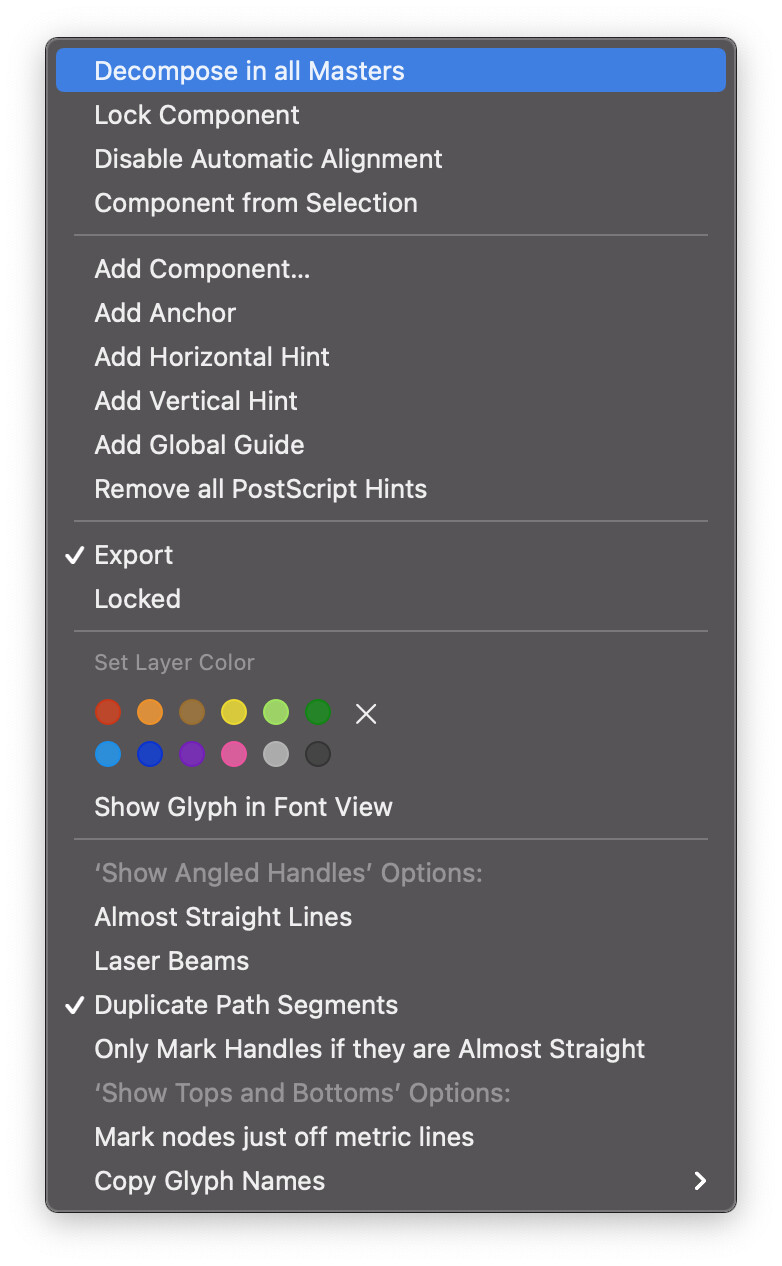Set layer color to purple
The width and height of the screenshot is (782, 1266).
[x=192, y=754]
